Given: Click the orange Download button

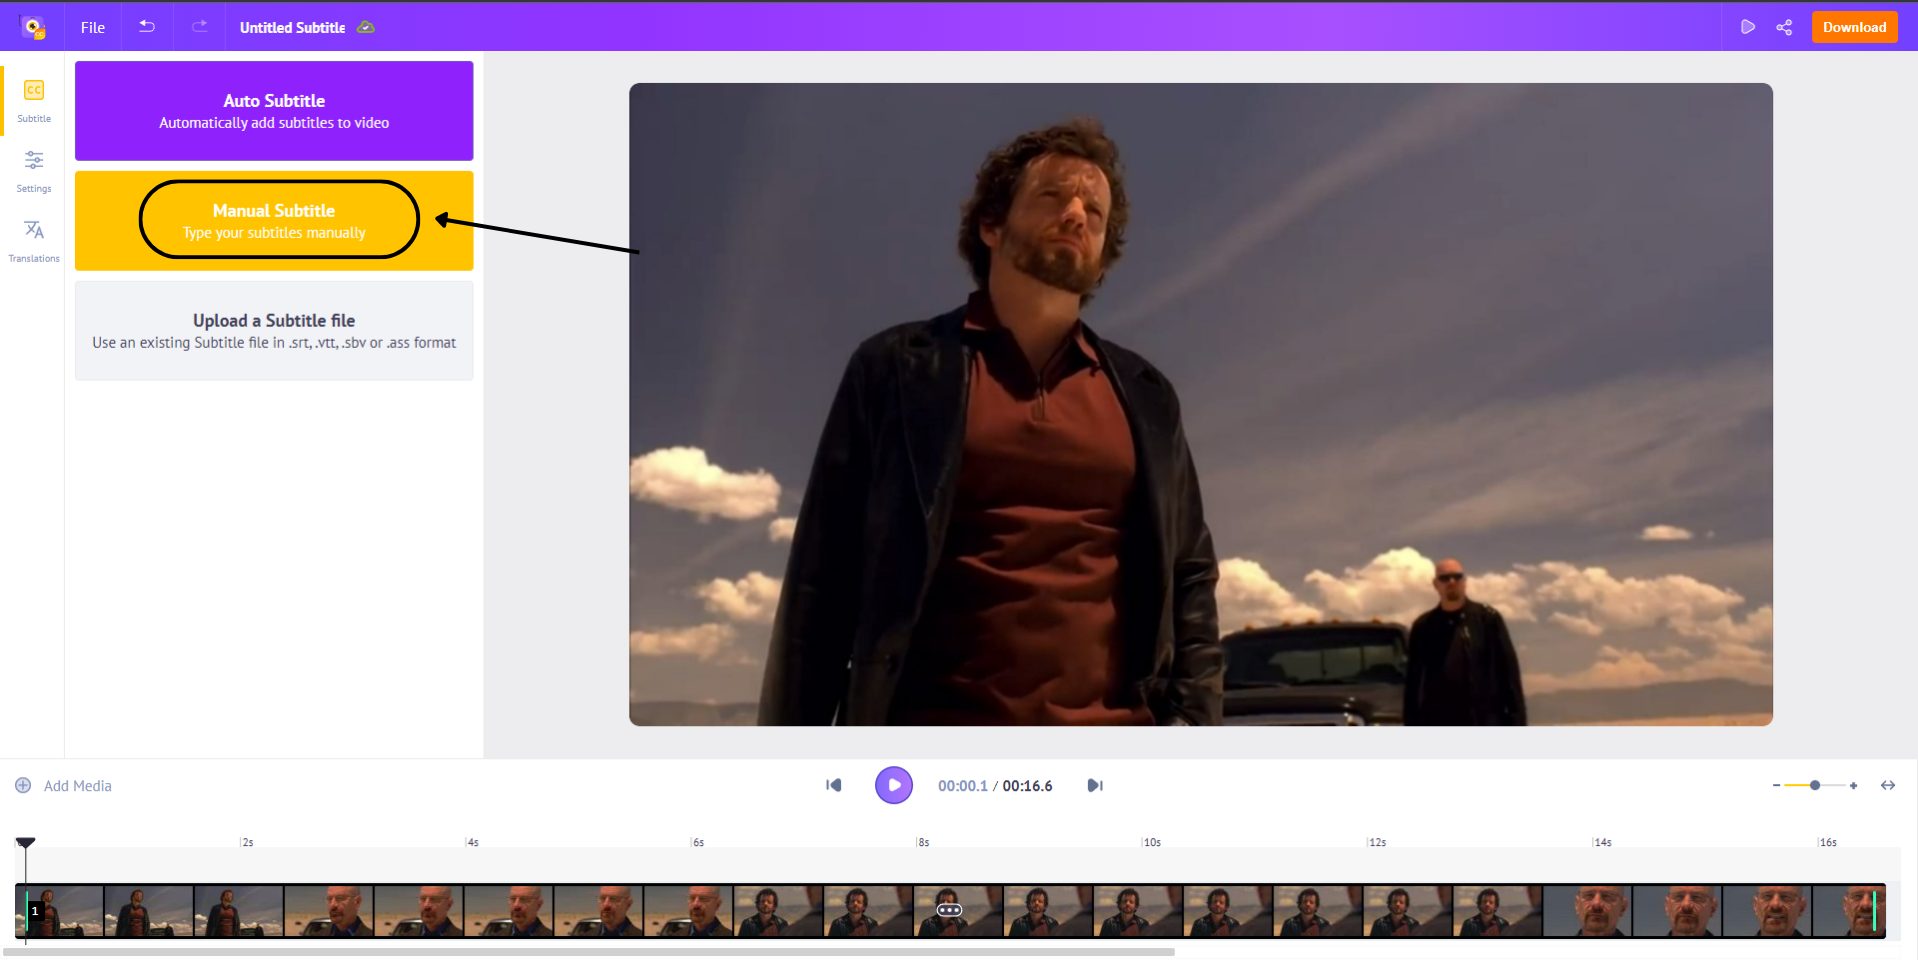Looking at the screenshot, I should click(1854, 27).
